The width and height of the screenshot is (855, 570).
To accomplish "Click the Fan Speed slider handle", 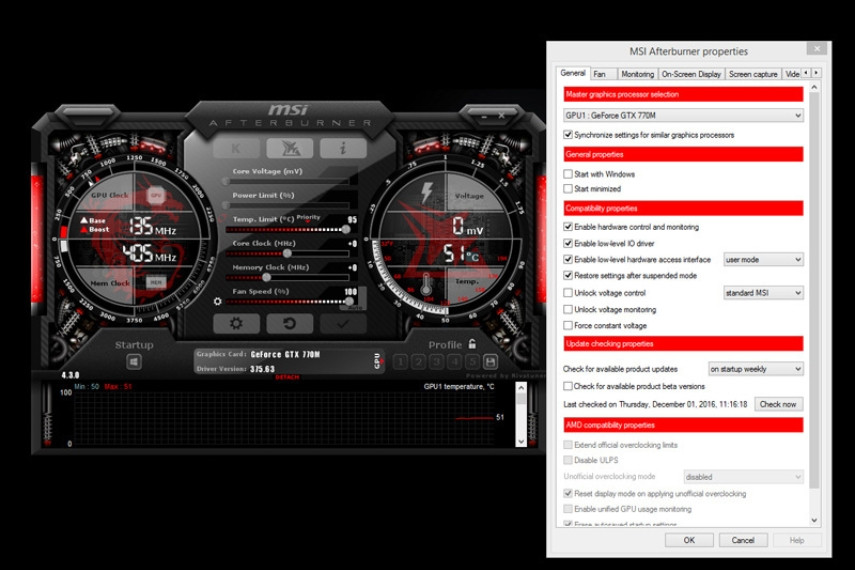I will click(x=349, y=301).
